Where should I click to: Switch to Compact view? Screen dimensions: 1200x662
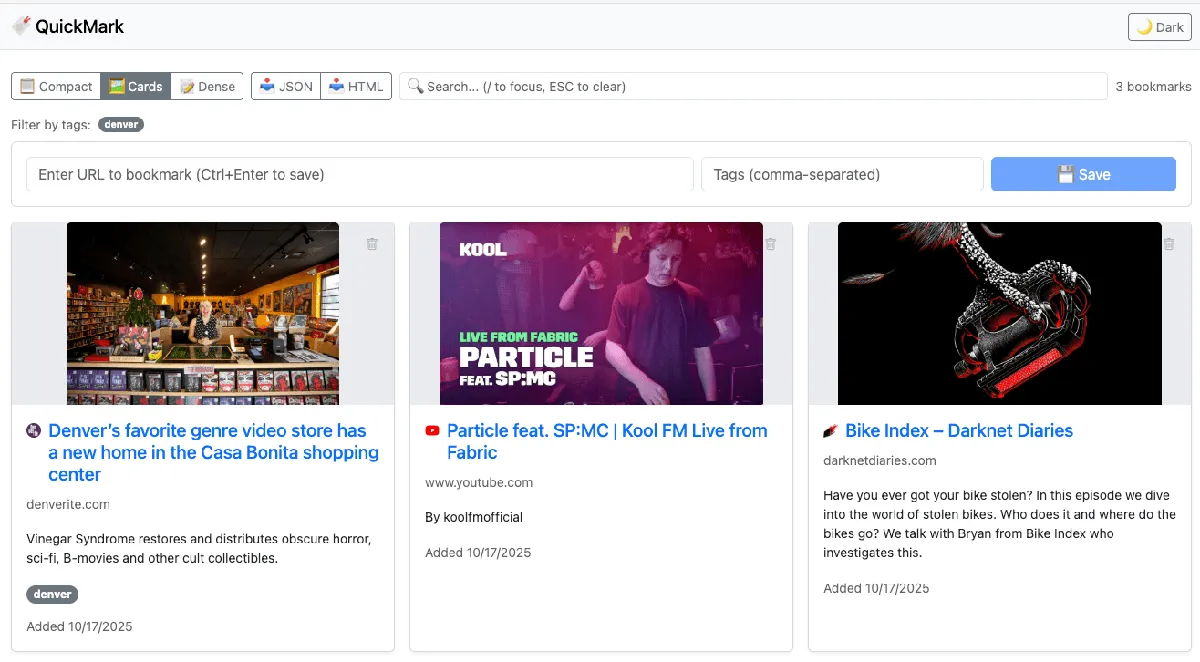pyautogui.click(x=56, y=87)
